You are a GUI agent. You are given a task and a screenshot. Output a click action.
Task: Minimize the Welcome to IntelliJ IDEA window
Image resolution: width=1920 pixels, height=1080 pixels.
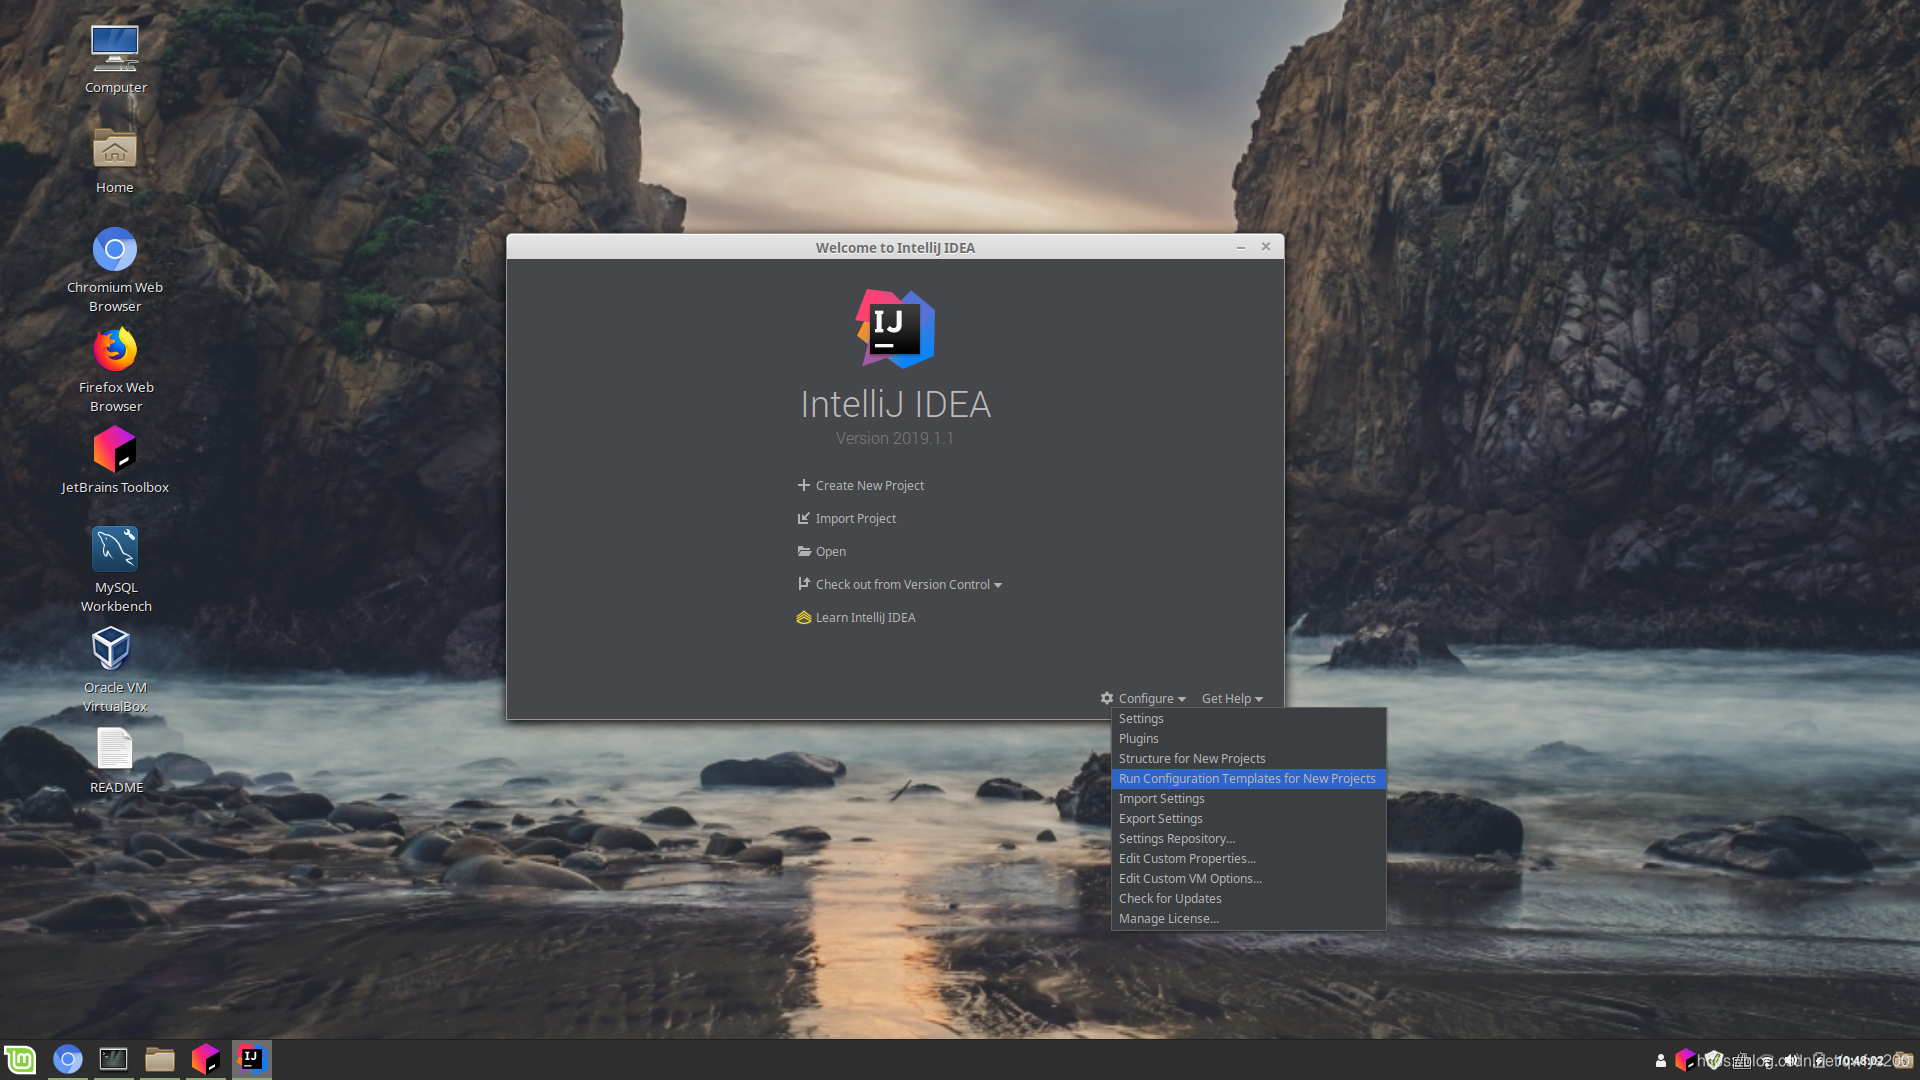pos(1240,247)
